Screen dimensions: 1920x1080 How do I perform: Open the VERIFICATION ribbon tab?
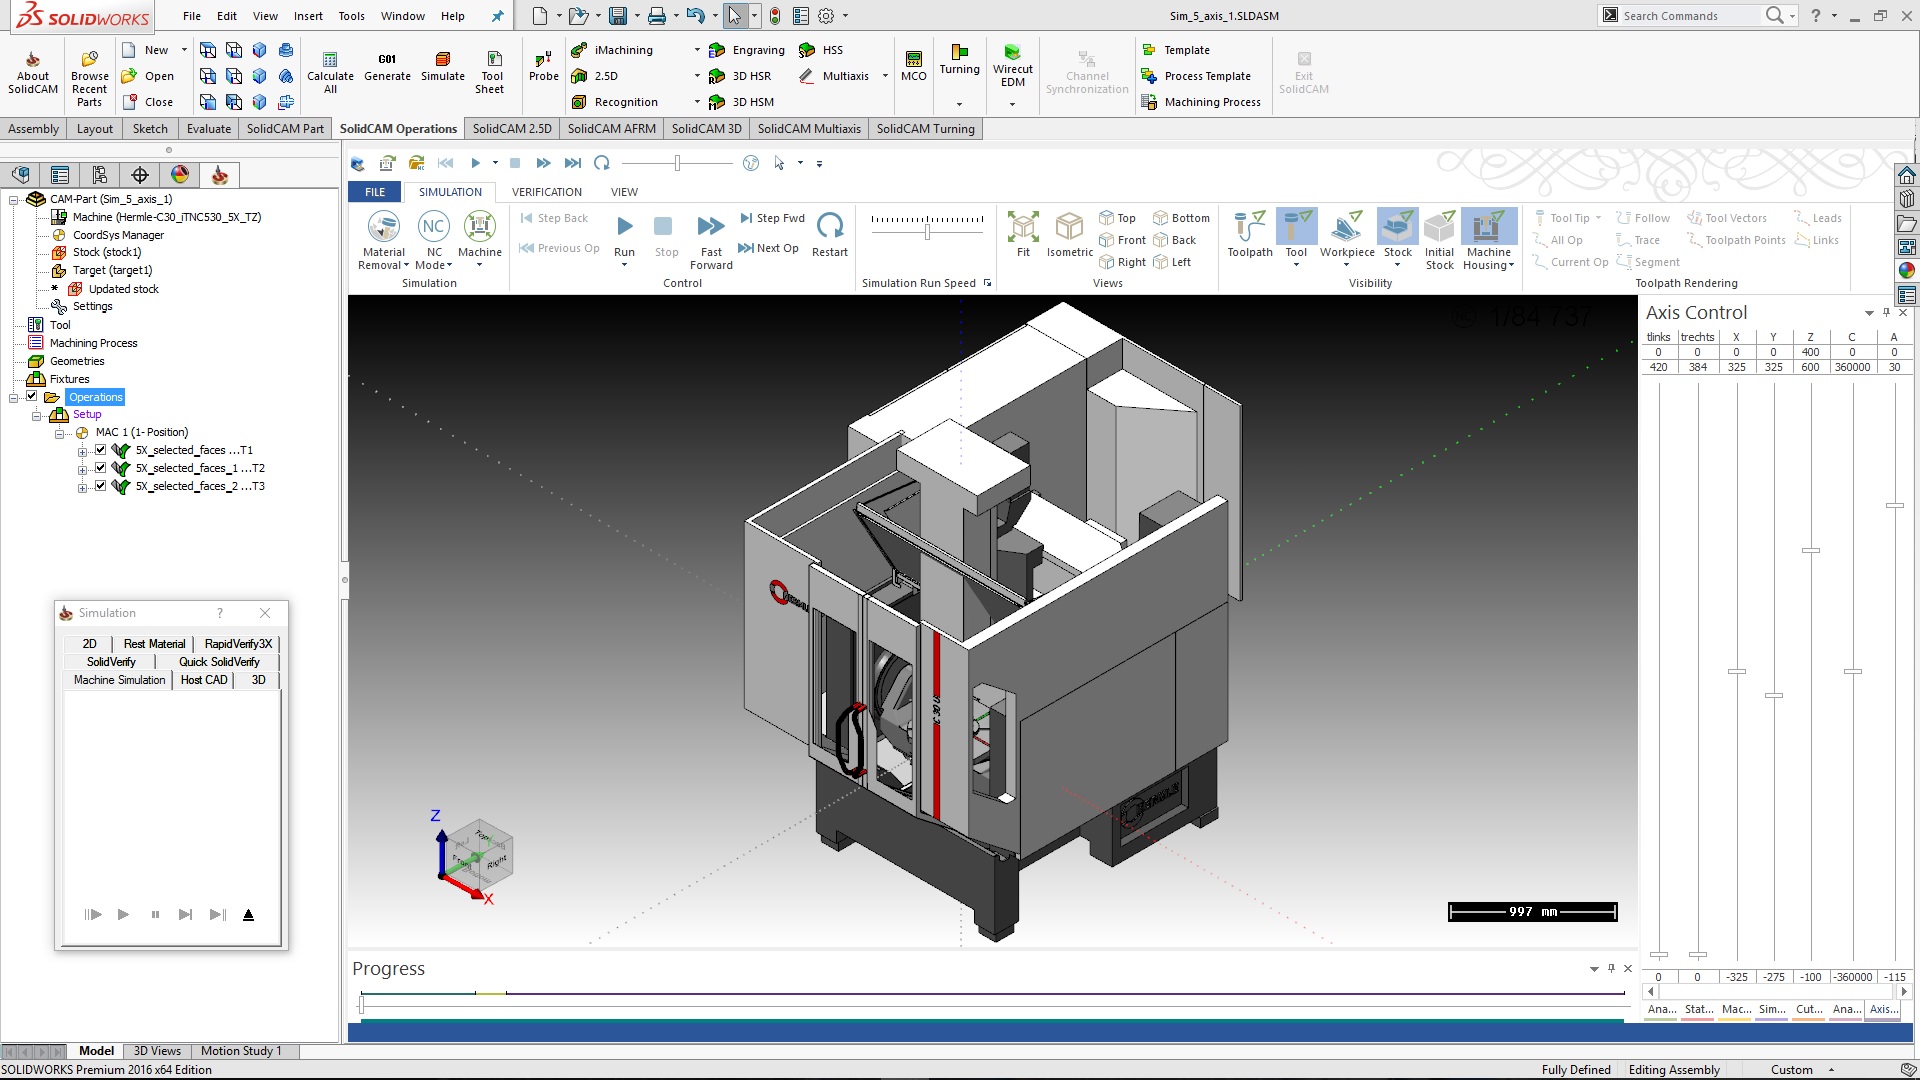[546, 192]
